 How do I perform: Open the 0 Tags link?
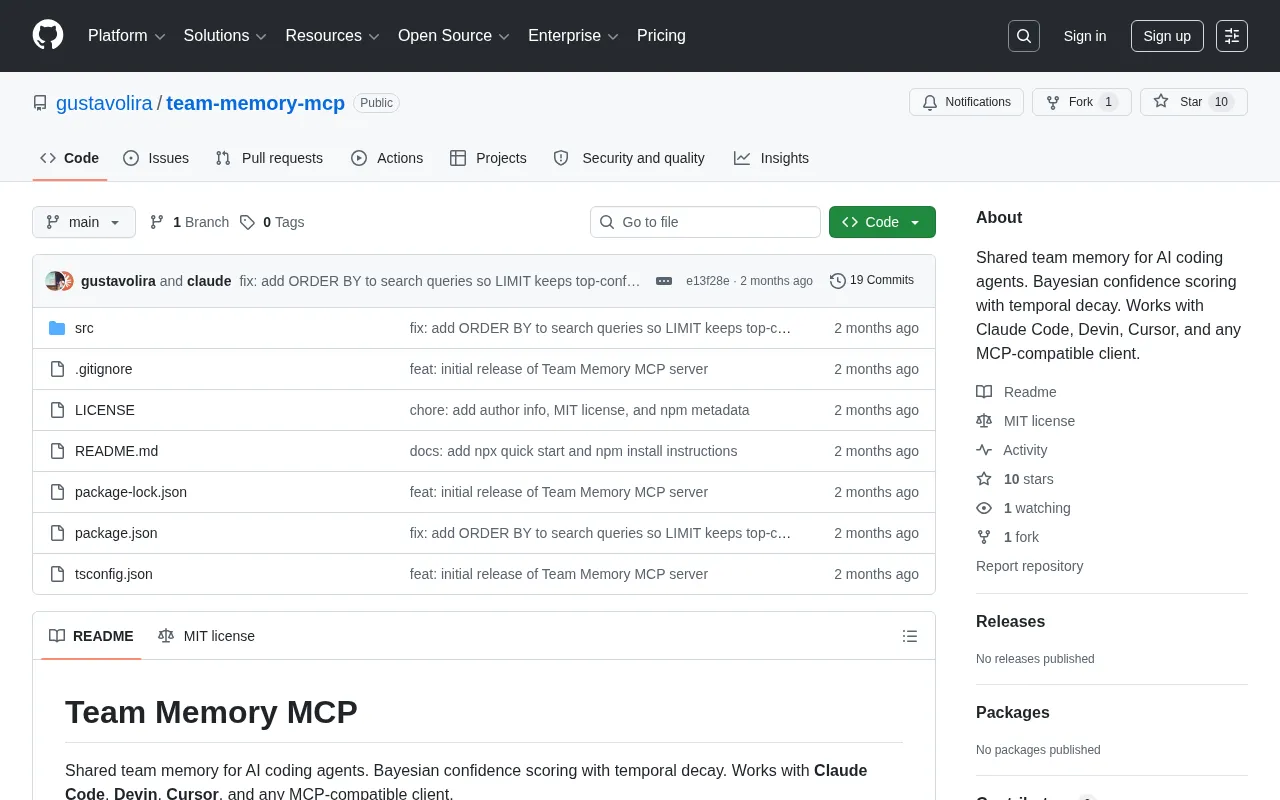272,222
